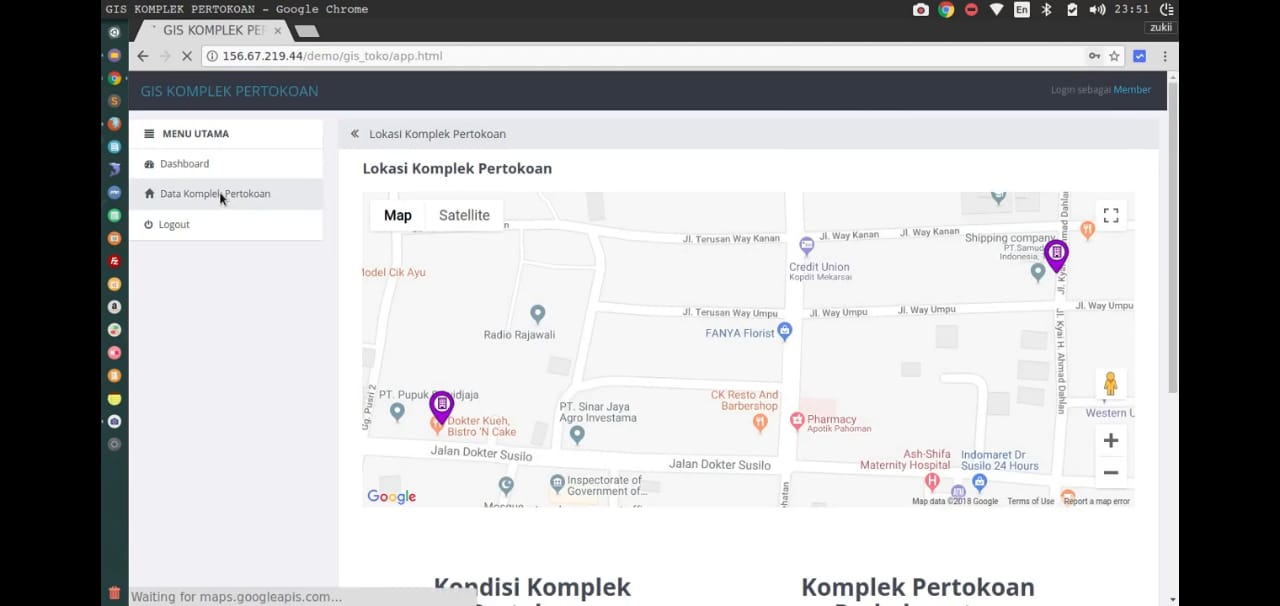The image size is (1280, 606).
Task: Bookmark this page with the star icon
Action: coord(1114,56)
